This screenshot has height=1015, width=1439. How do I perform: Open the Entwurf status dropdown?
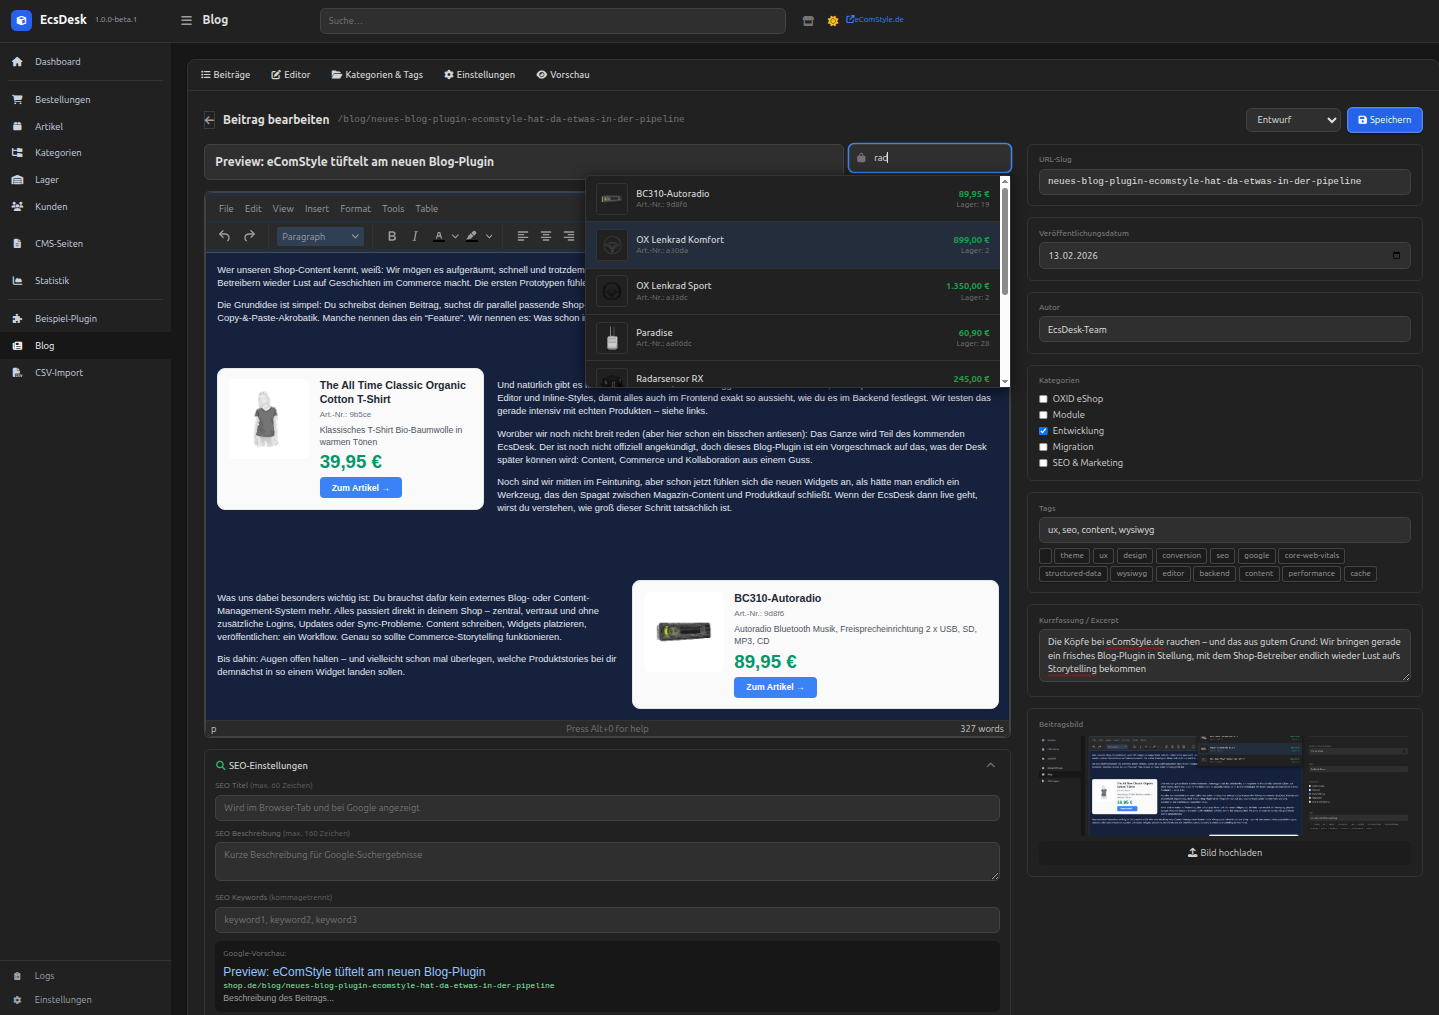tap(1293, 119)
